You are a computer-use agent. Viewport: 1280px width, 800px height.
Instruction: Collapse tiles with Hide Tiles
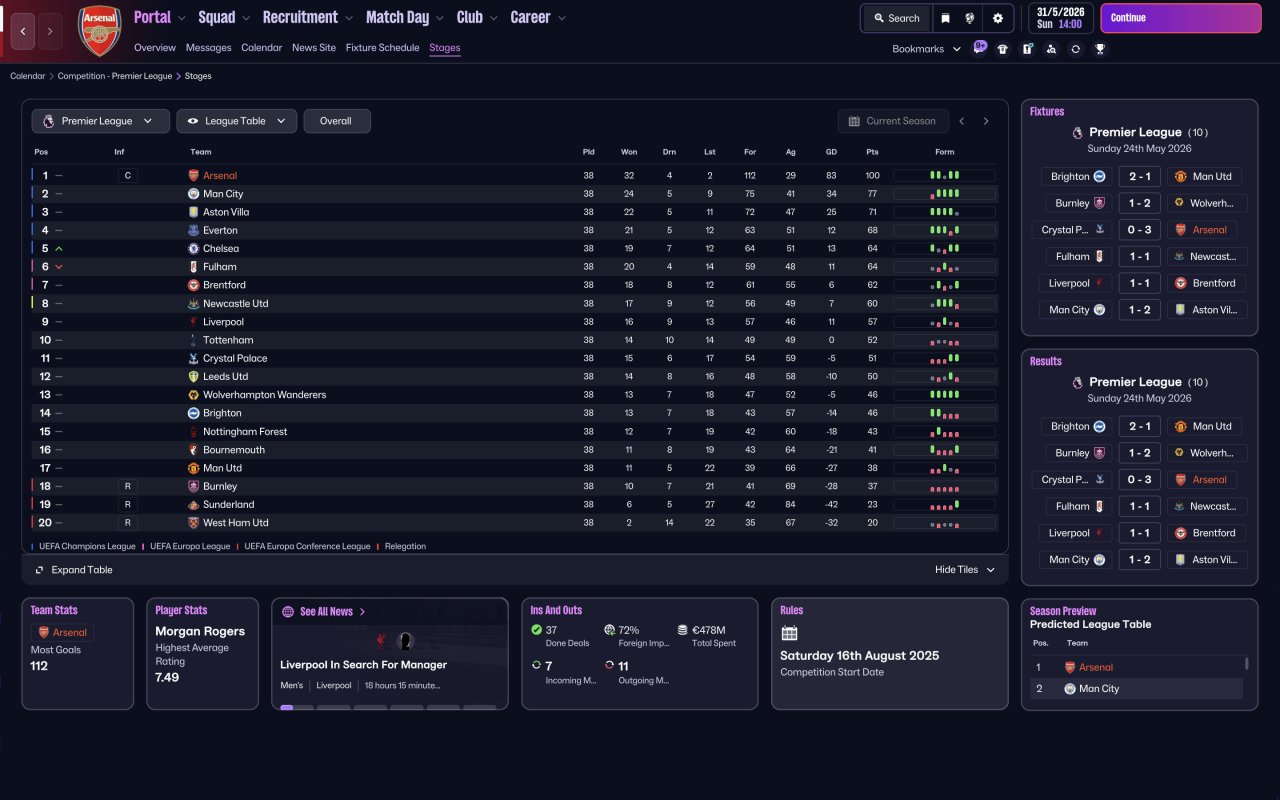click(965, 570)
